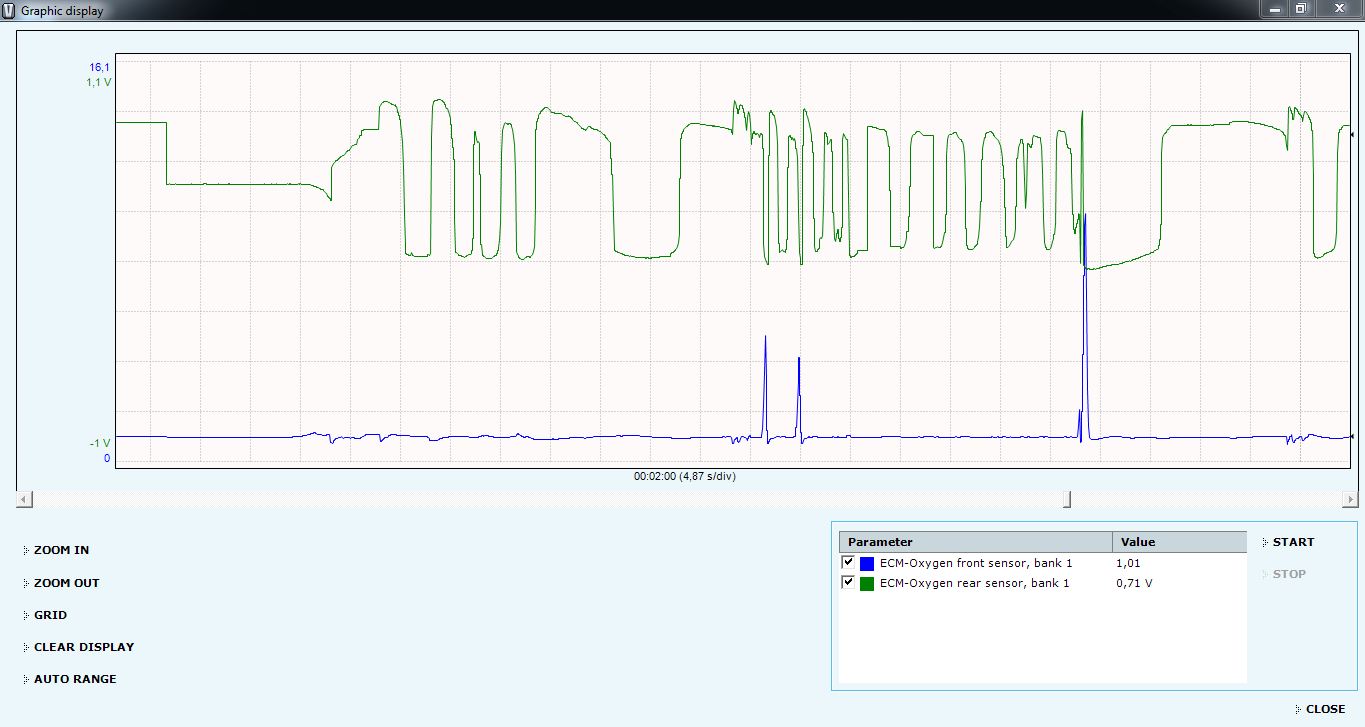Apply AUTO RANGE to the graph

pyautogui.click(x=75, y=679)
